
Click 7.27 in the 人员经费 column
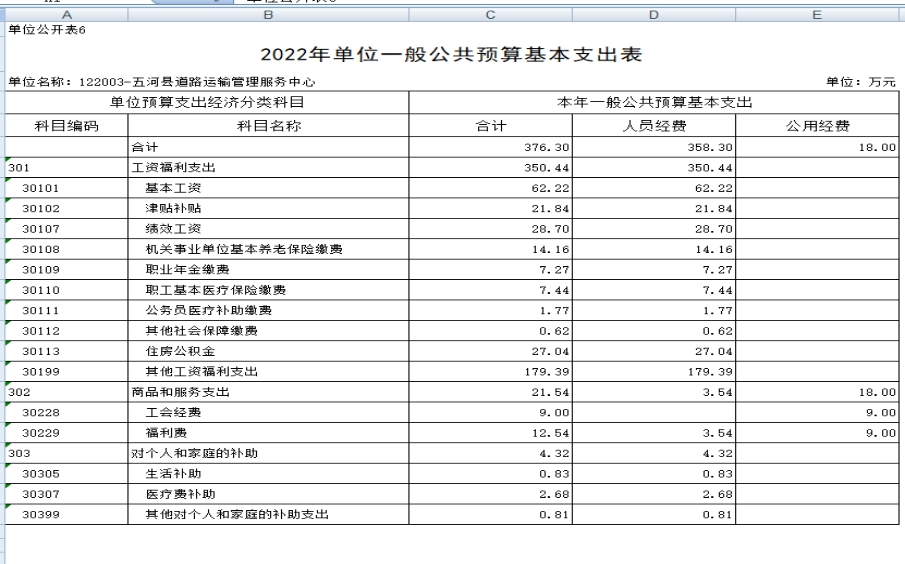(654, 270)
